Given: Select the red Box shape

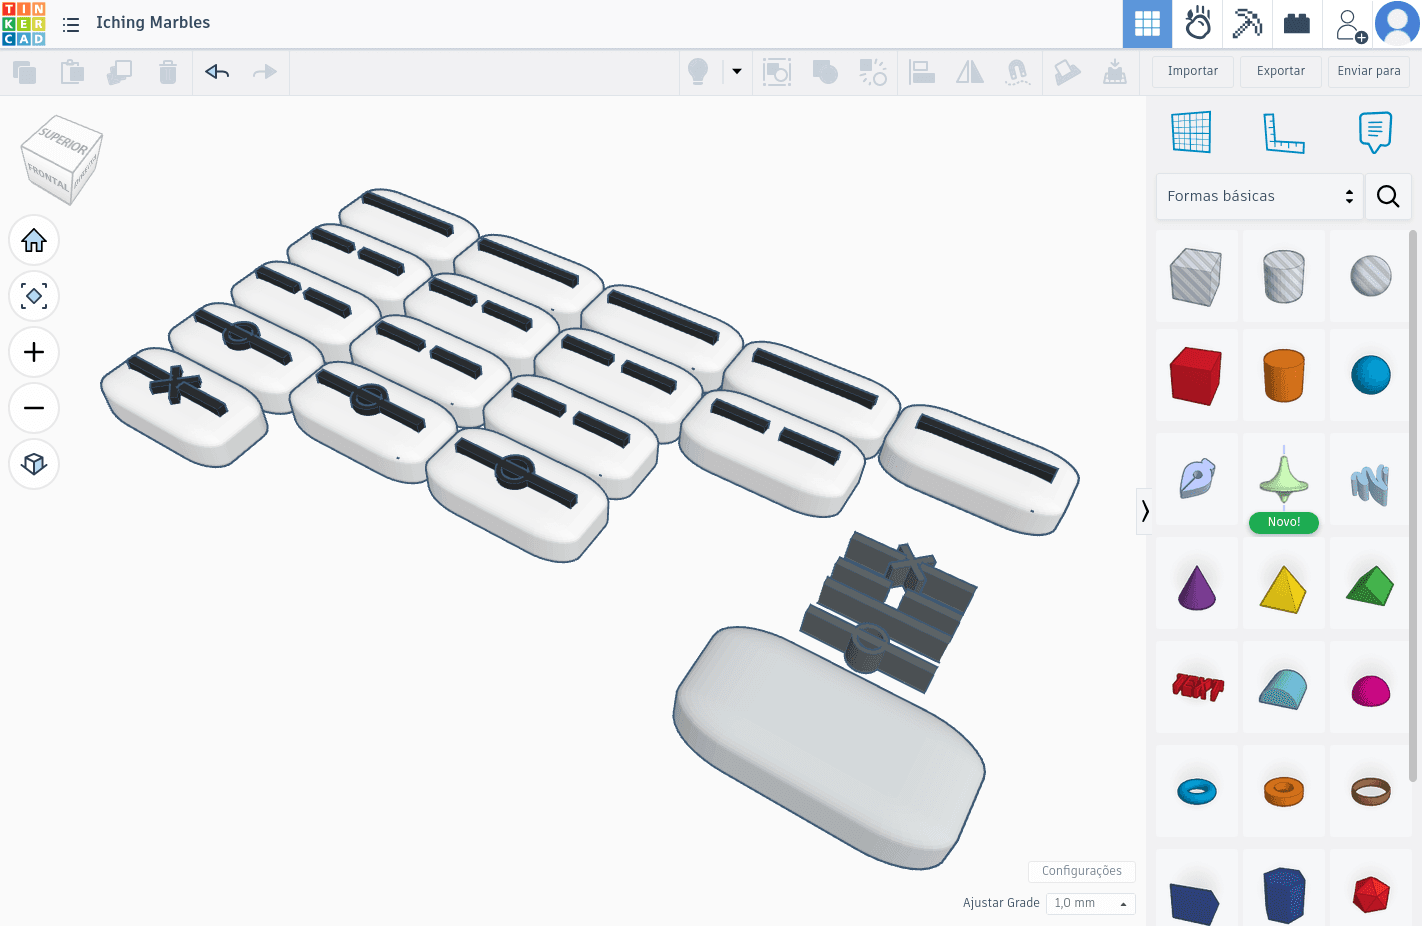Looking at the screenshot, I should coord(1197,375).
